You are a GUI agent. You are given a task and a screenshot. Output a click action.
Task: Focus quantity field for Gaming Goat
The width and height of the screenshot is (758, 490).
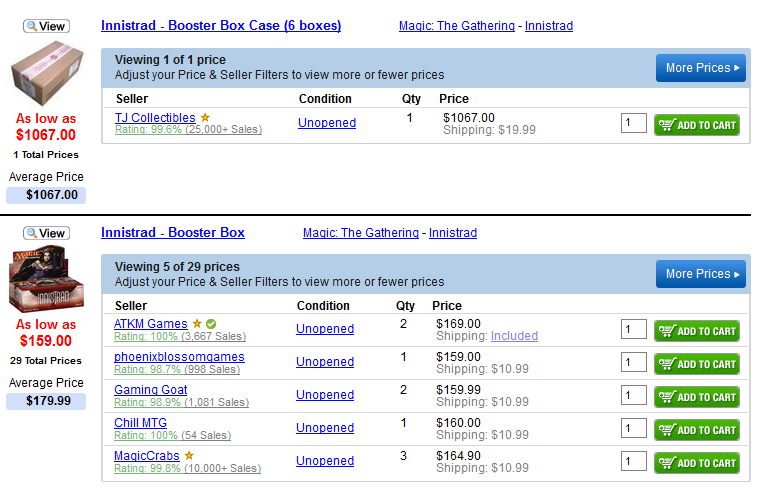[634, 395]
